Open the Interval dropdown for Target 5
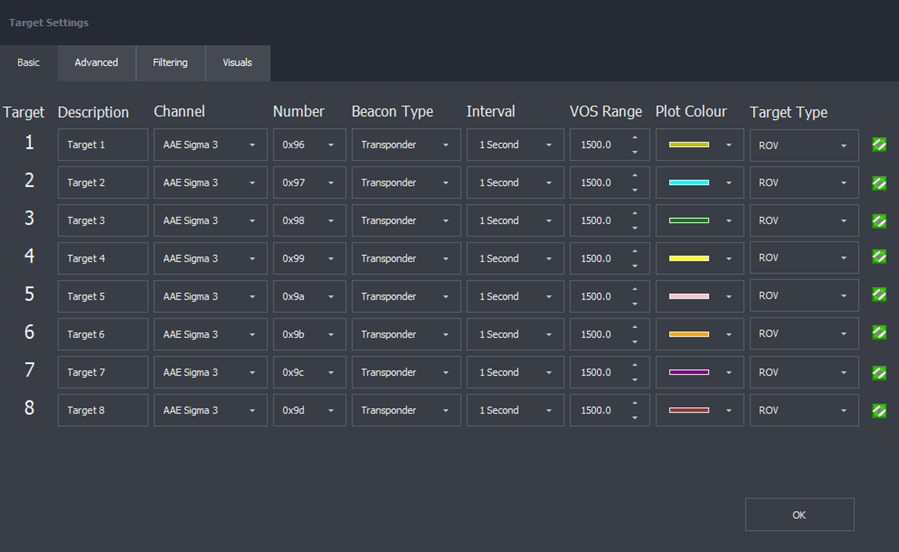Image resolution: width=899 pixels, height=552 pixels. [515, 297]
